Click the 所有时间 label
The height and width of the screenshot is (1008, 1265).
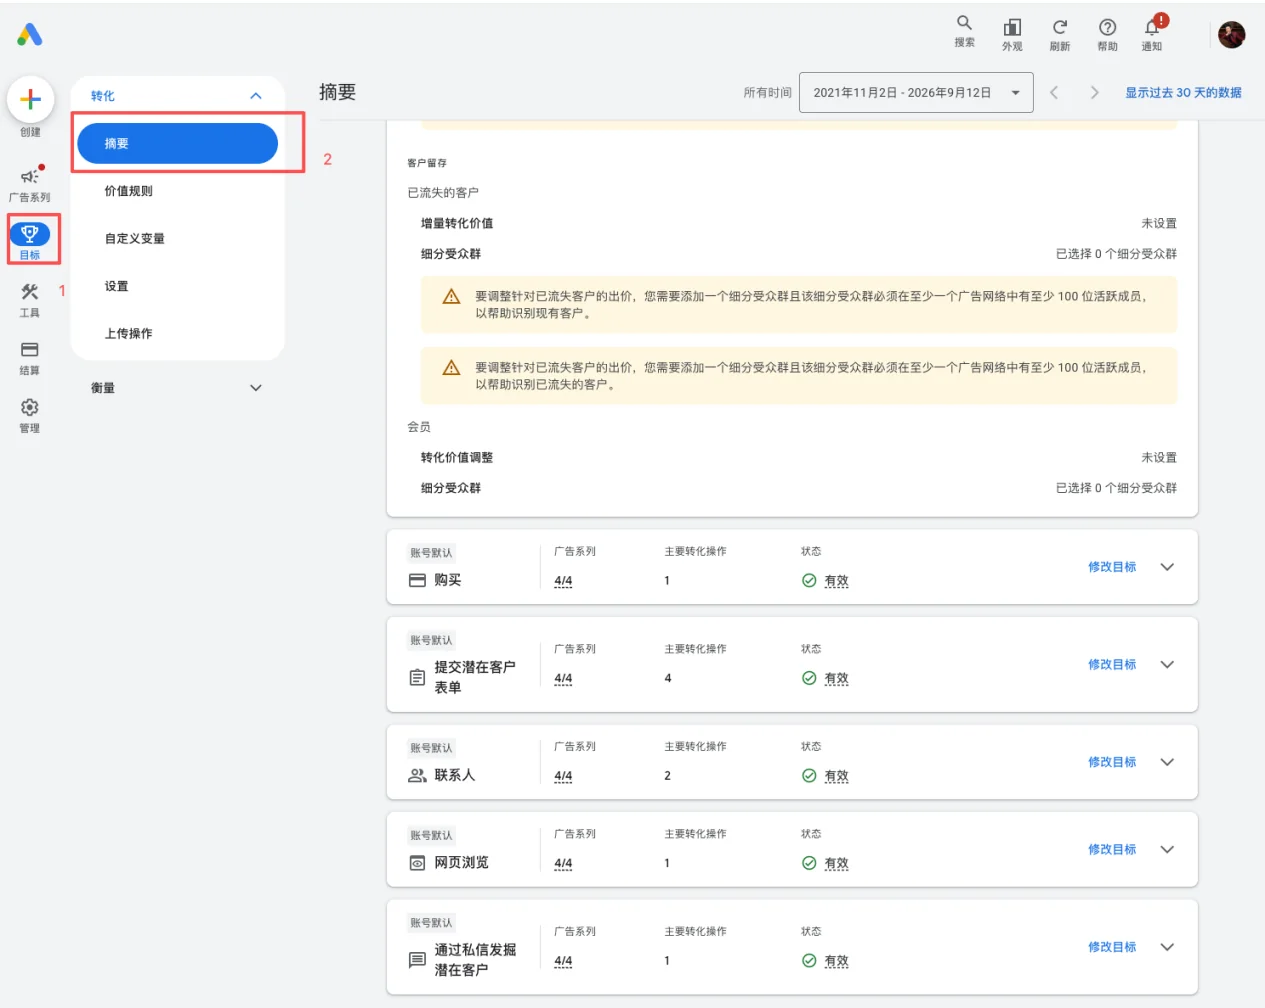click(x=767, y=92)
